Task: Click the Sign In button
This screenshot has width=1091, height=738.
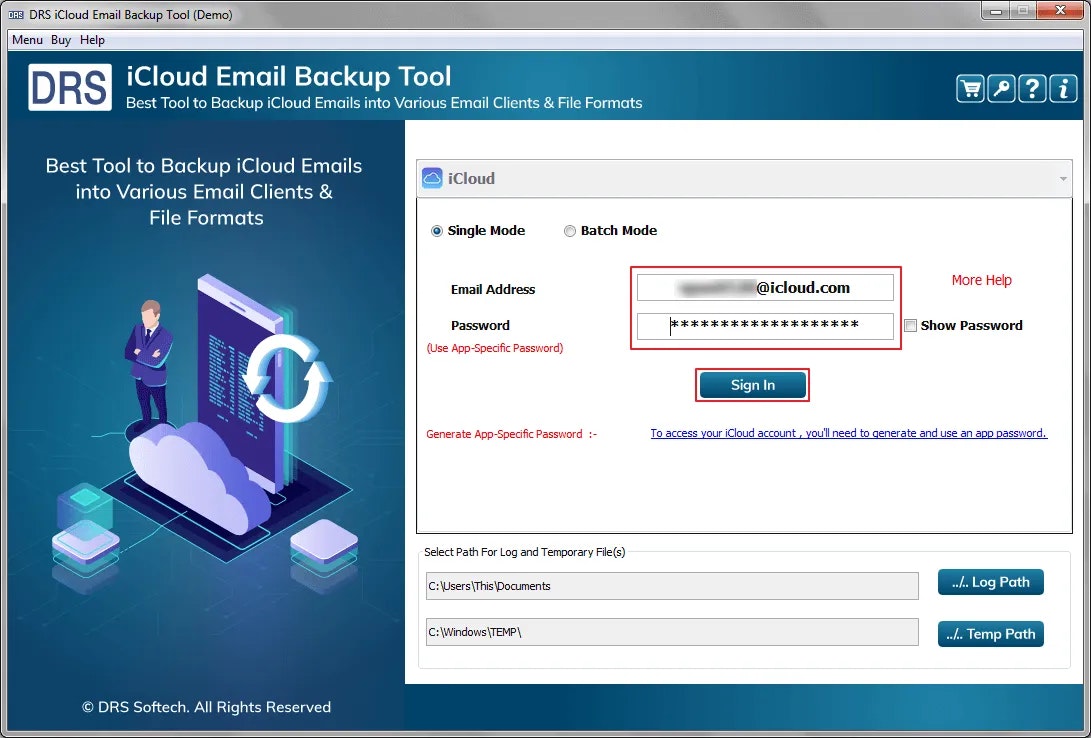Action: coord(752,385)
